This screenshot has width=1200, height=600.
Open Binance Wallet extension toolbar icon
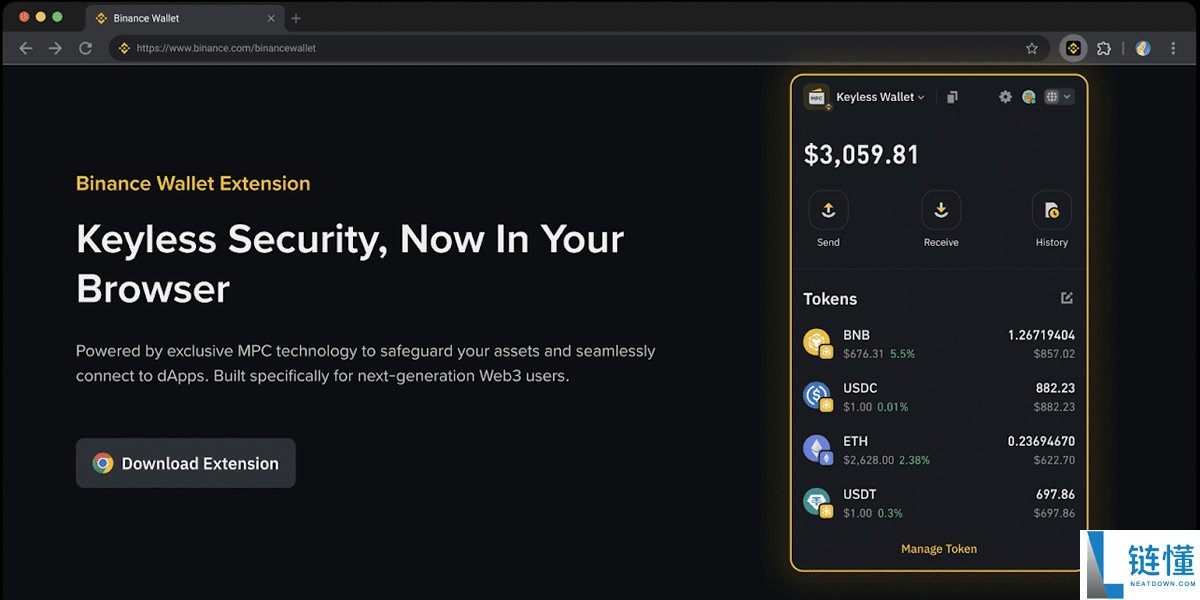(x=1073, y=48)
